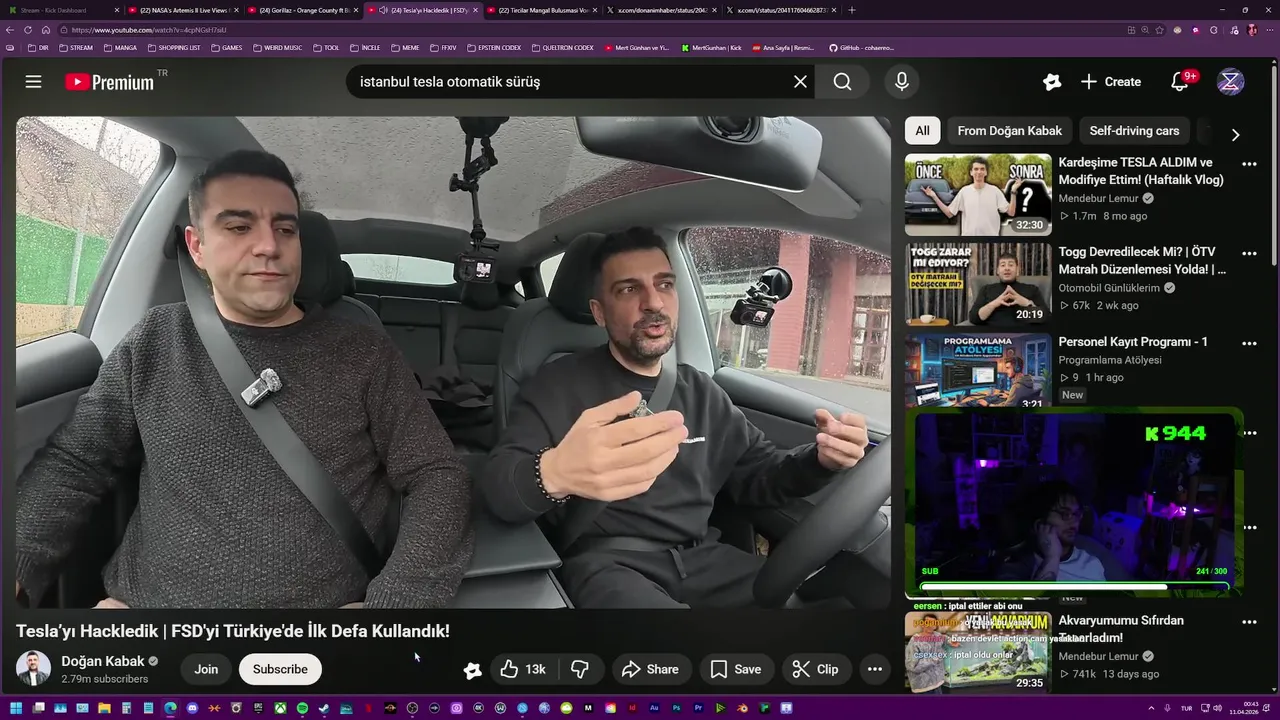Open 'Personel Kayıt Programı - 1' thumbnail
1280x720 pixels.
(978, 371)
